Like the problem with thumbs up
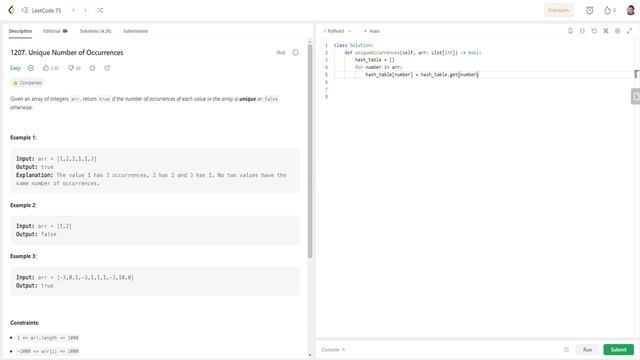Image resolution: width=640 pixels, height=360 pixels. (51, 68)
